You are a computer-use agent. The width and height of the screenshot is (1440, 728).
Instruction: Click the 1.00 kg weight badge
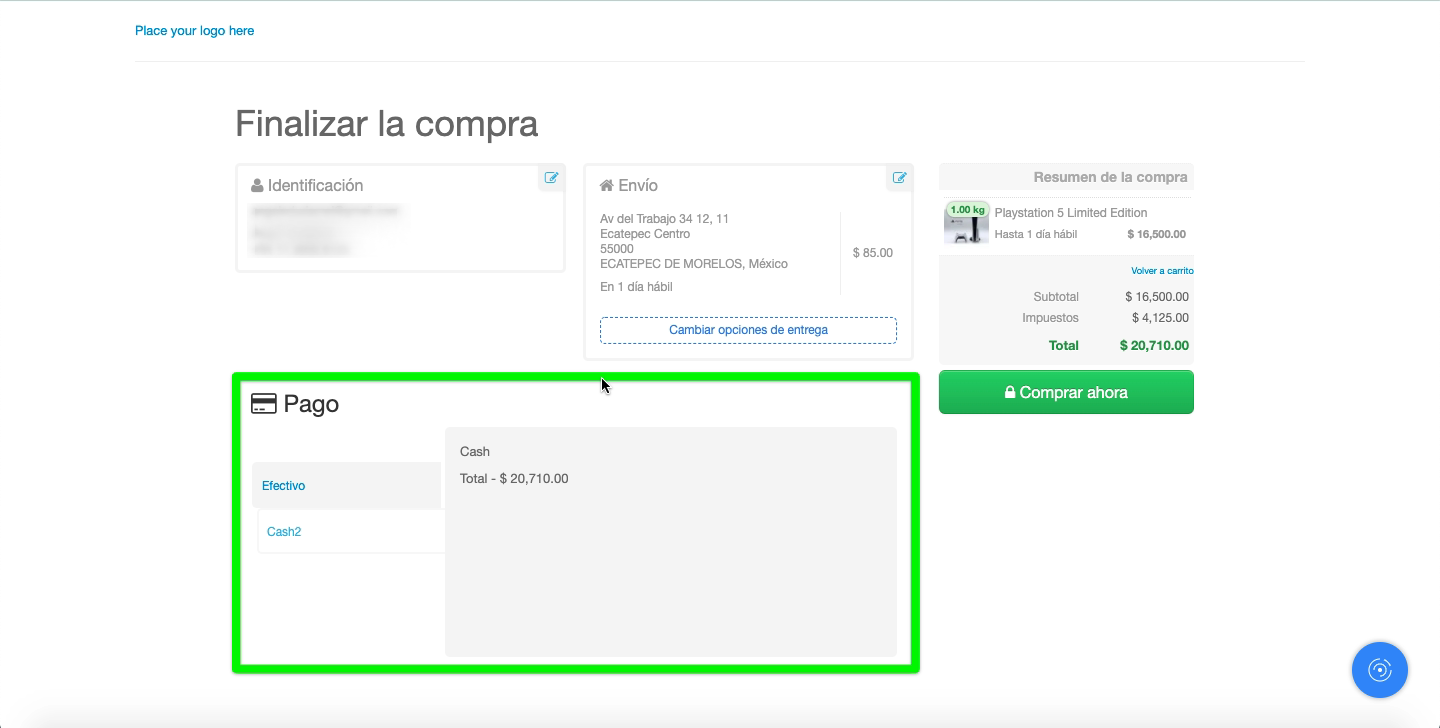click(x=967, y=210)
